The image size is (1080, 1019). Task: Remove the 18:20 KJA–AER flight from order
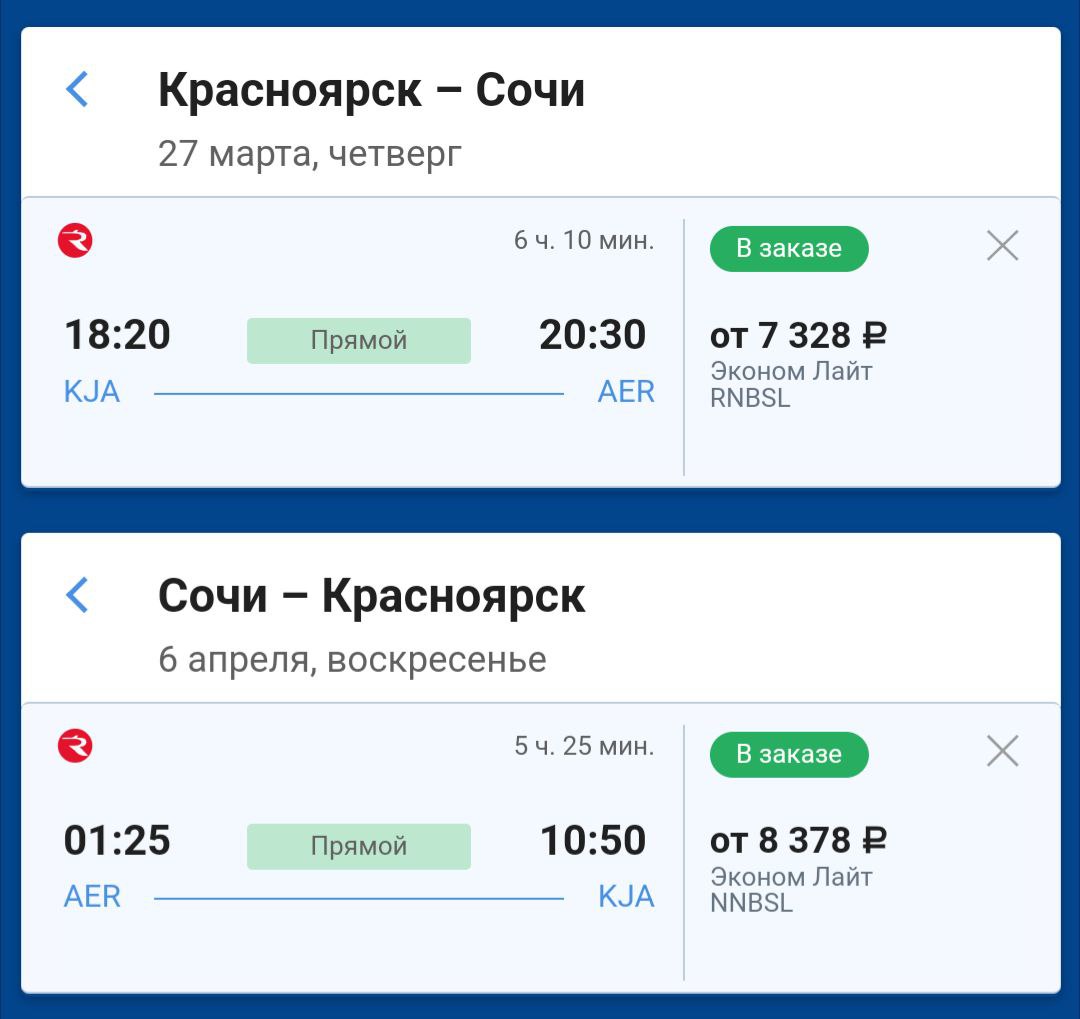tap(1002, 246)
